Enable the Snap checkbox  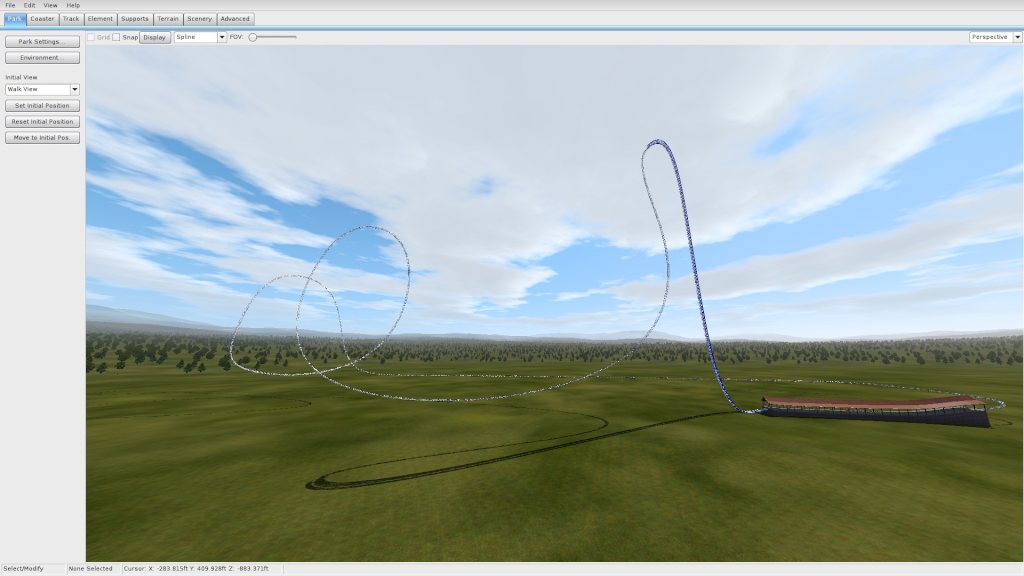coord(116,37)
